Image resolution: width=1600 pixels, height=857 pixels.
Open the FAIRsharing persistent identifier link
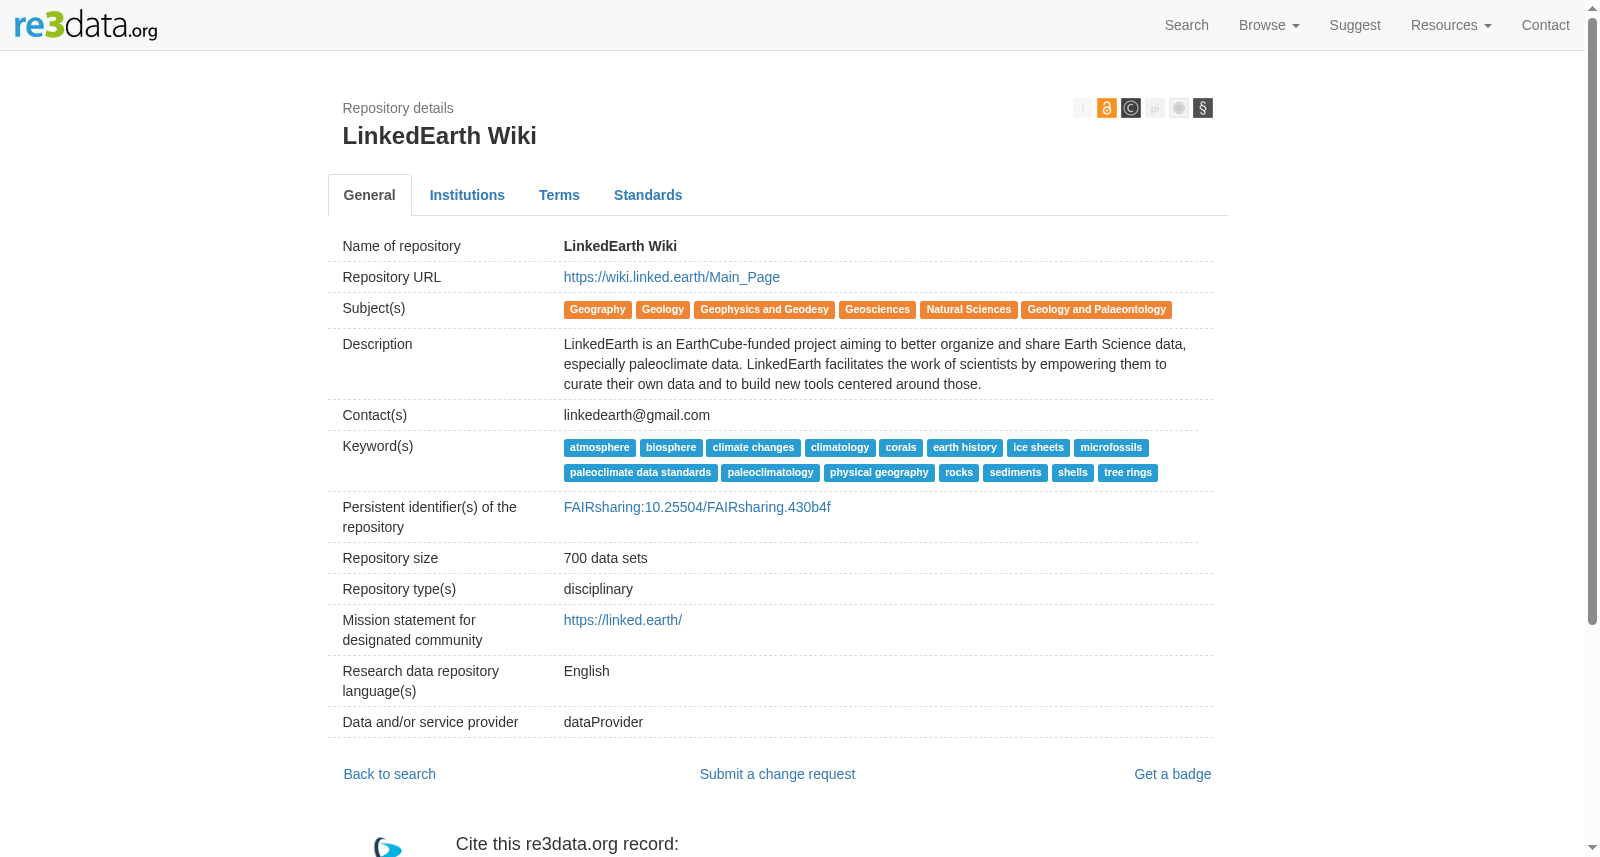pyautogui.click(x=697, y=507)
